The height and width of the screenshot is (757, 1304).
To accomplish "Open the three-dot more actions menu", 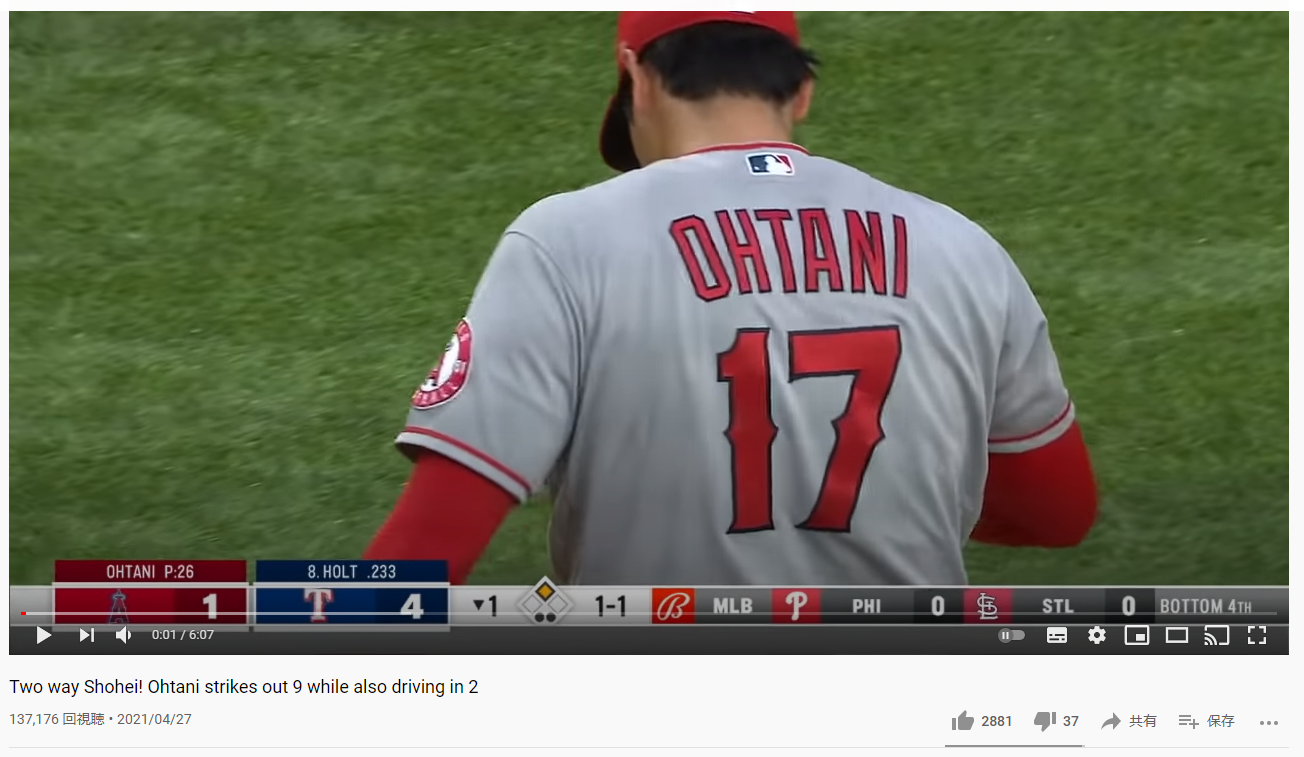I will tap(1269, 722).
